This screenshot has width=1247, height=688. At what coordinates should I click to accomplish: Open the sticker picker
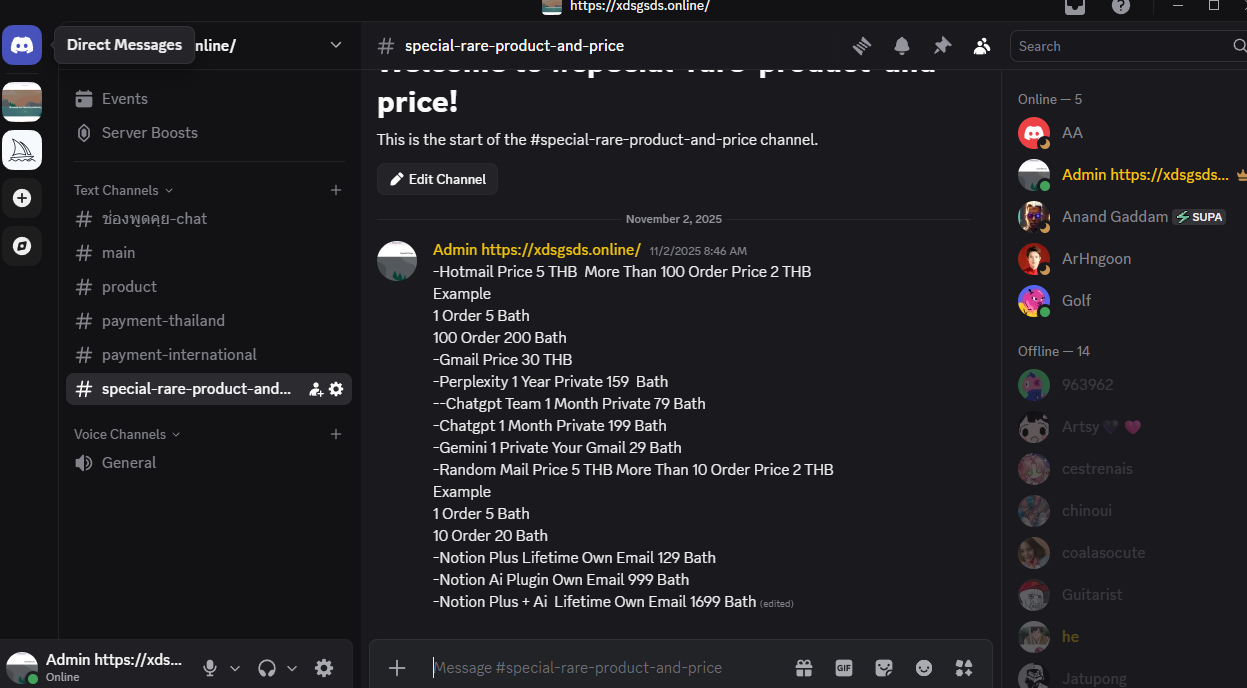point(883,667)
